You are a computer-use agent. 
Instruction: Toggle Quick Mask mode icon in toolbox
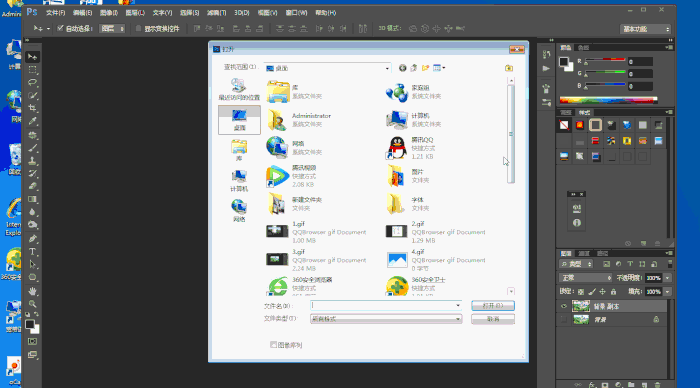32,342
